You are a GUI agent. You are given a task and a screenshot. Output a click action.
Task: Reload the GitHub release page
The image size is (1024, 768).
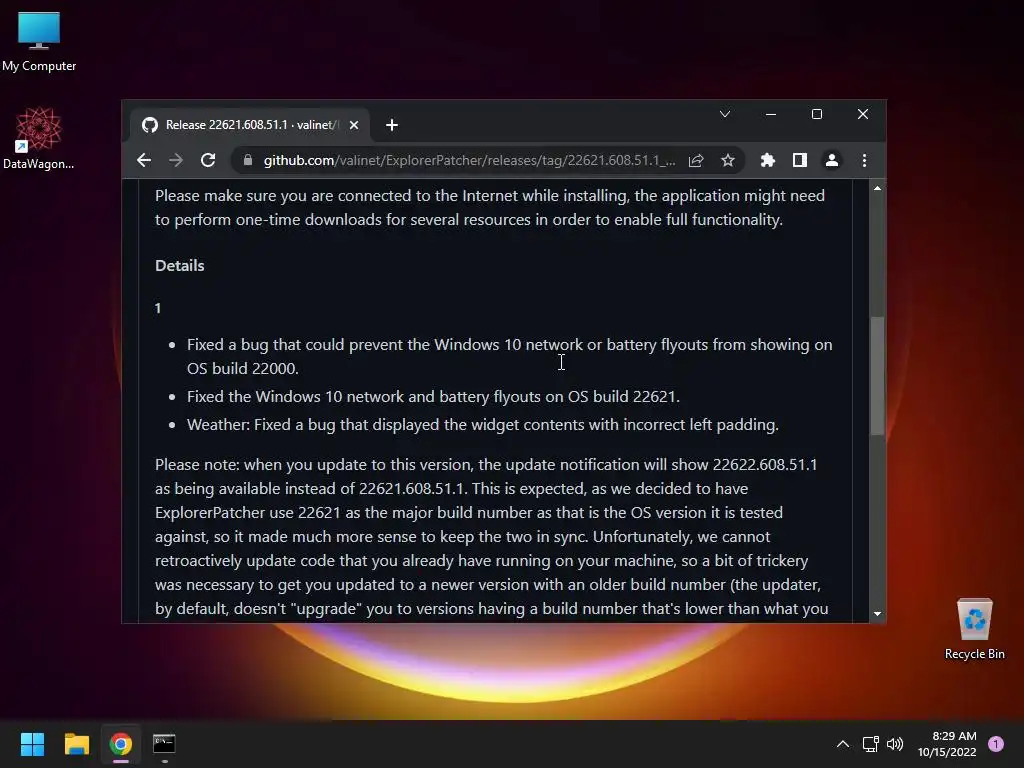(208, 160)
